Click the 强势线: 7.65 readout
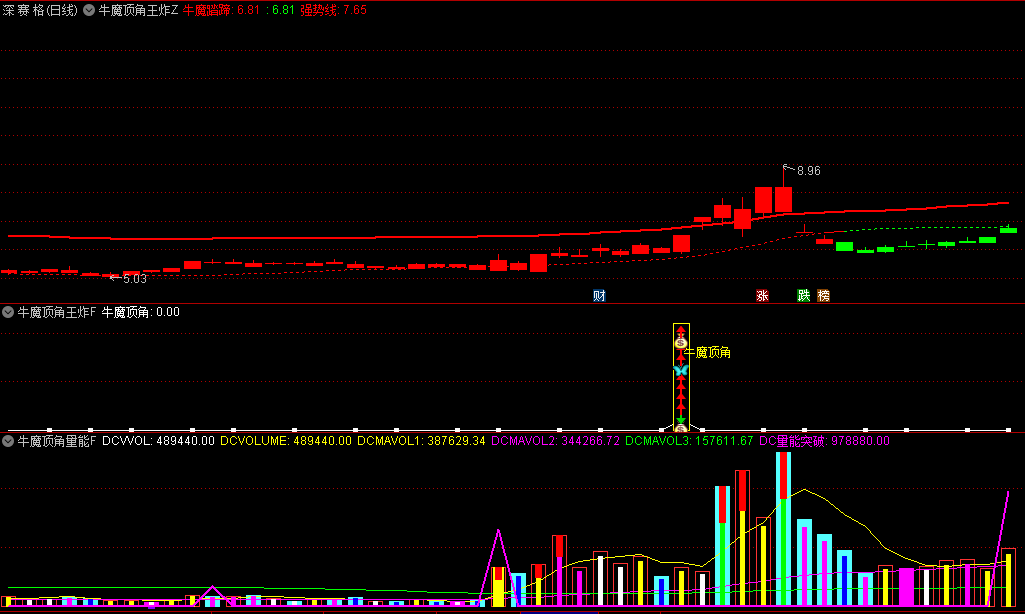Image resolution: width=1025 pixels, height=614 pixels. (333, 10)
